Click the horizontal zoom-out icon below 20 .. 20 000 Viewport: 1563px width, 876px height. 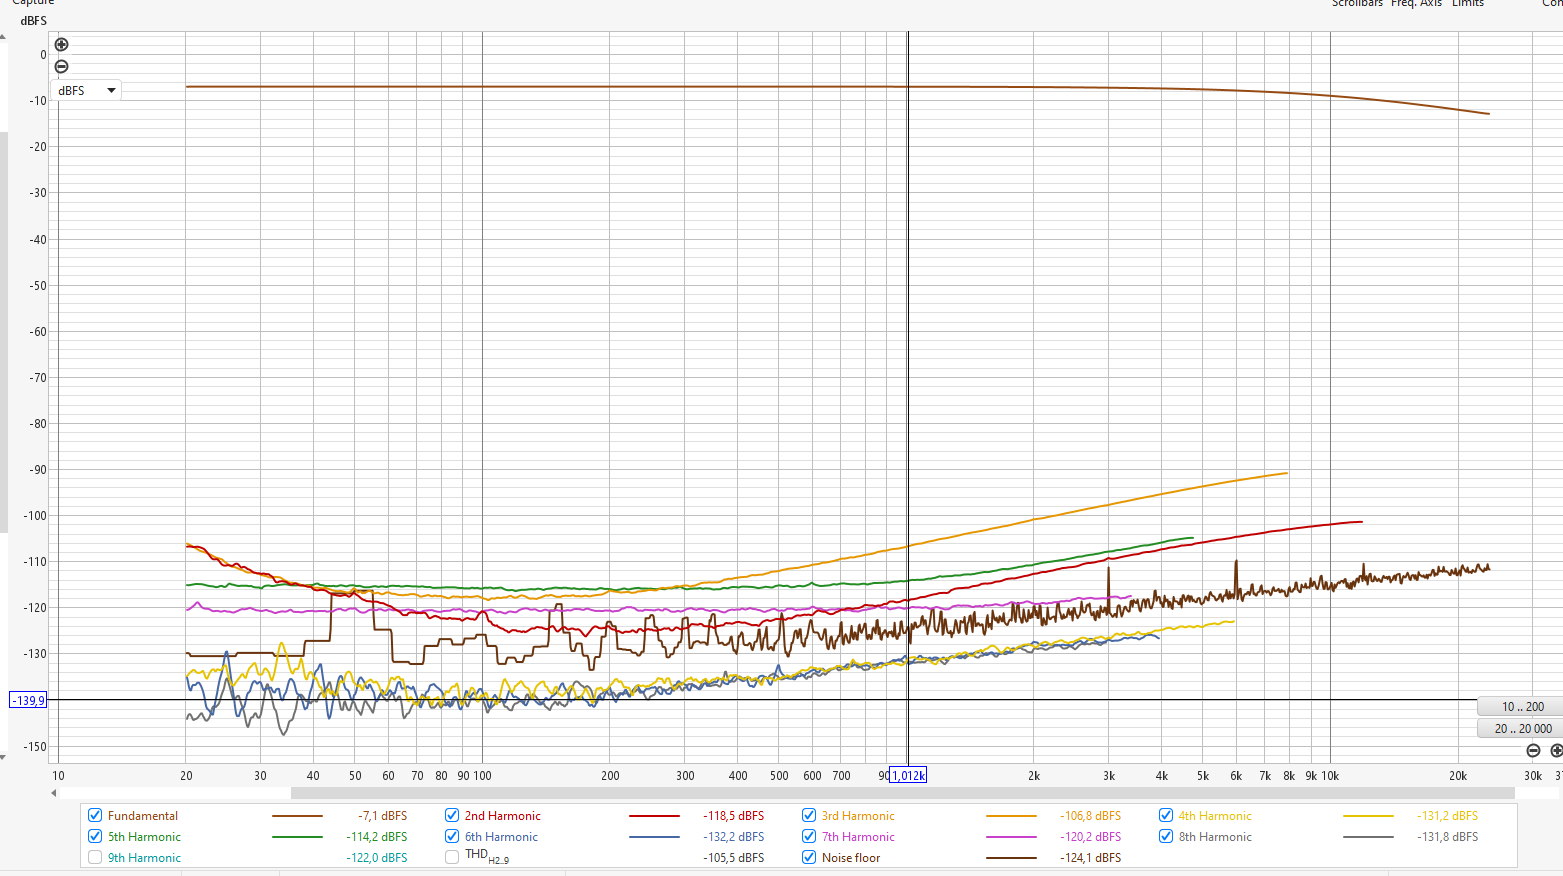1533,750
